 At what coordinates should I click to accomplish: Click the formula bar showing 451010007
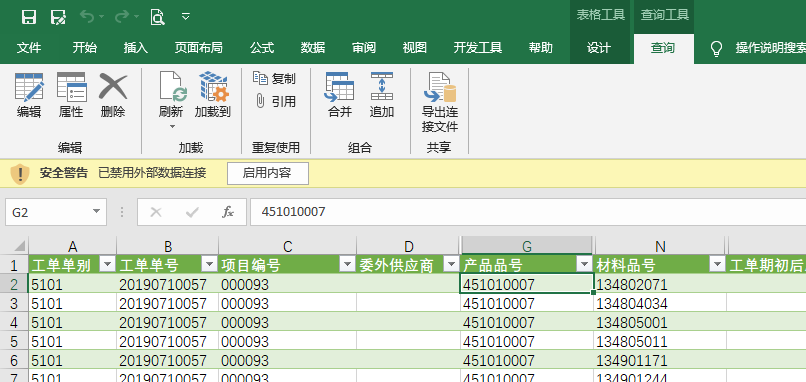528,212
